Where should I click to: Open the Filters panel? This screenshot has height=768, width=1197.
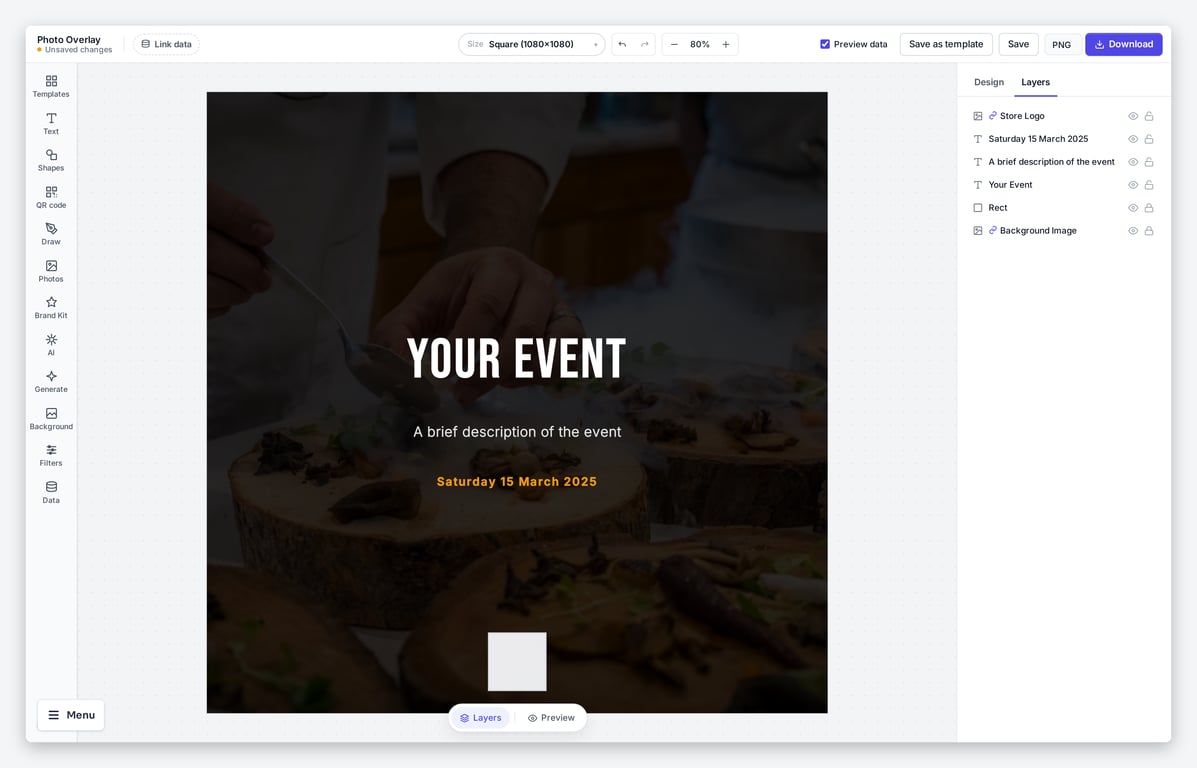tap(51, 456)
